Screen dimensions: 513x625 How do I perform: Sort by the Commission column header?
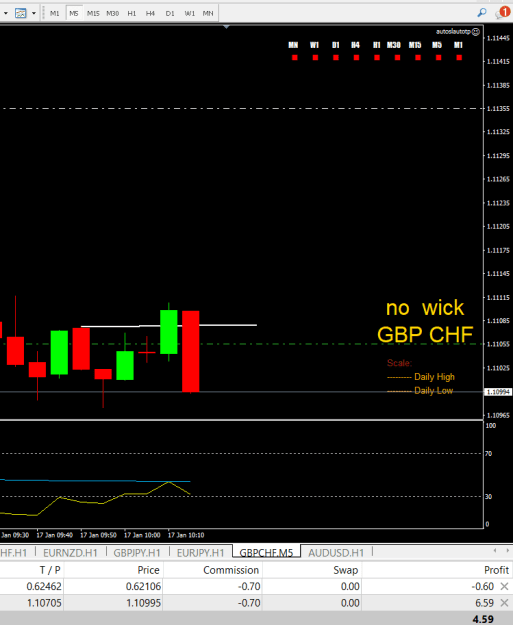tap(213, 570)
